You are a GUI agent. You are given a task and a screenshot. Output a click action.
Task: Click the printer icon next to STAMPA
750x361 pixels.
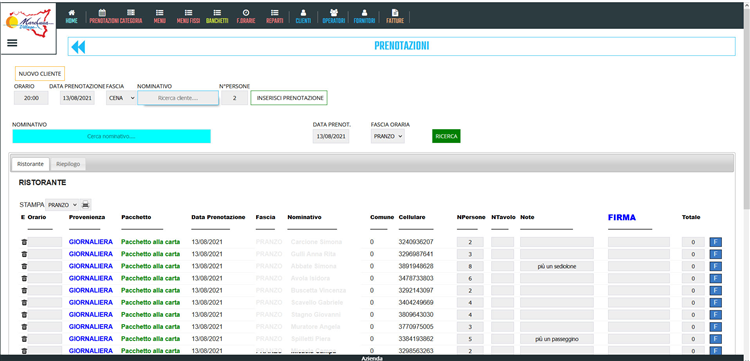(86, 205)
